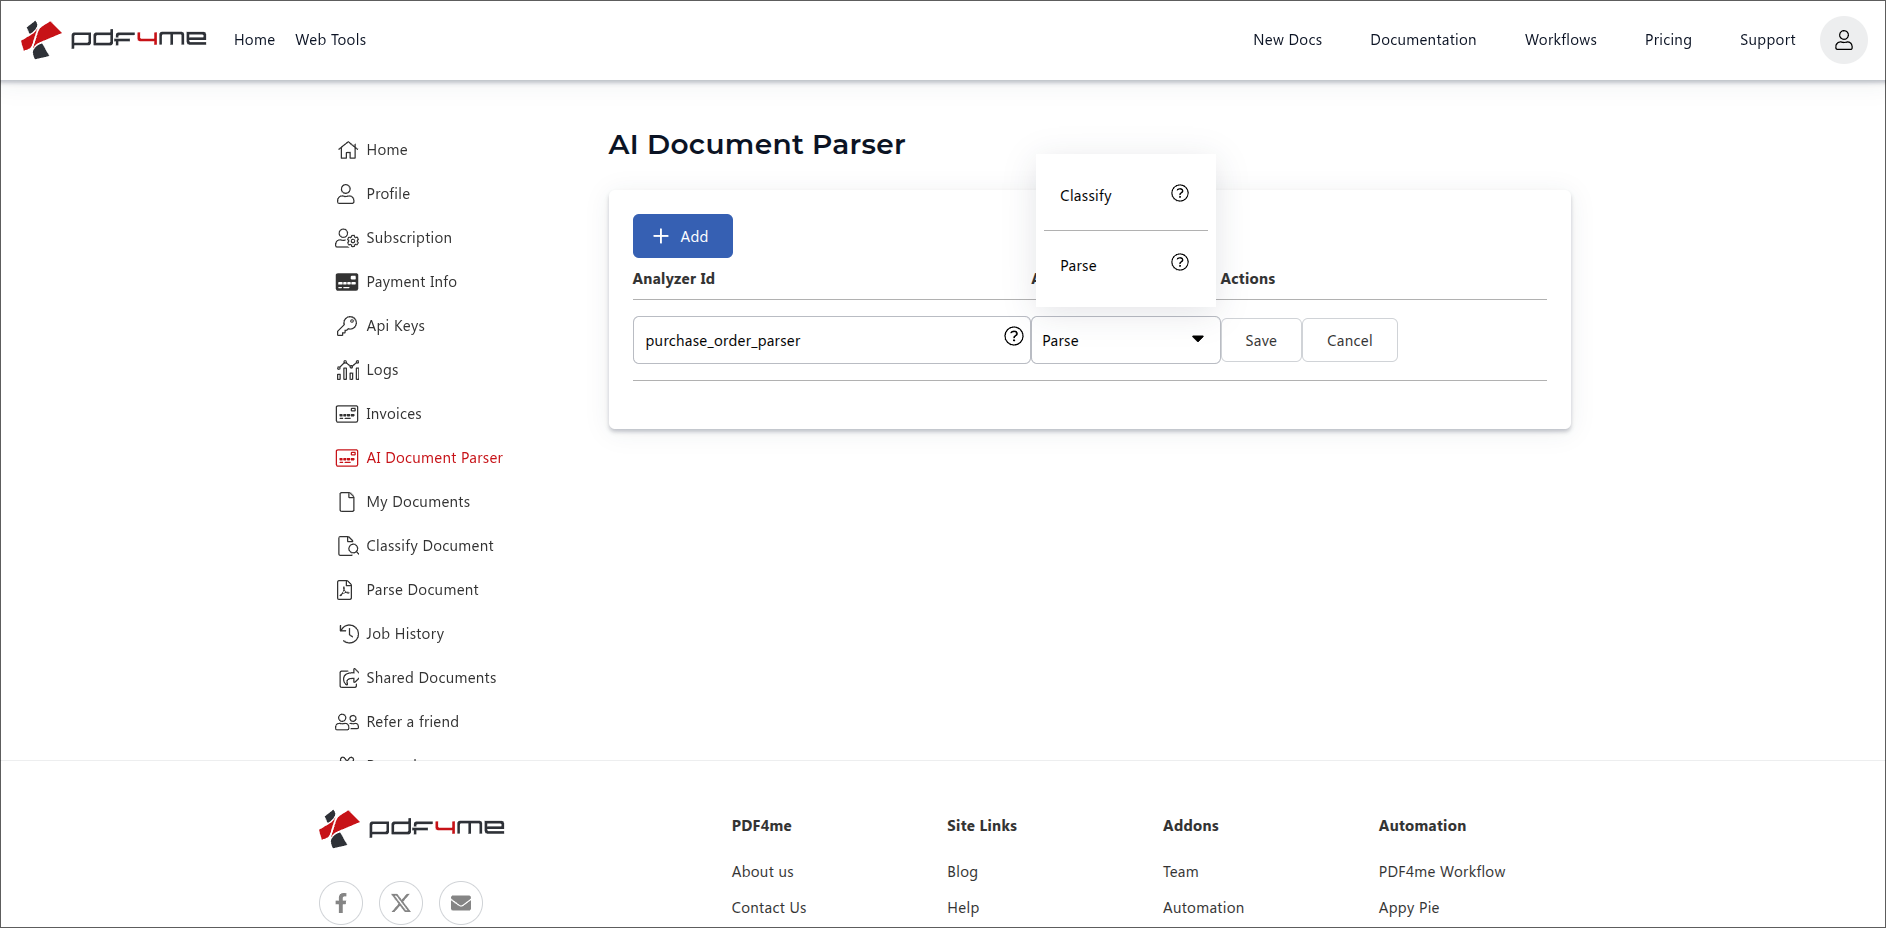
Task: Open Api Keys in the sidebar
Action: pyautogui.click(x=395, y=326)
